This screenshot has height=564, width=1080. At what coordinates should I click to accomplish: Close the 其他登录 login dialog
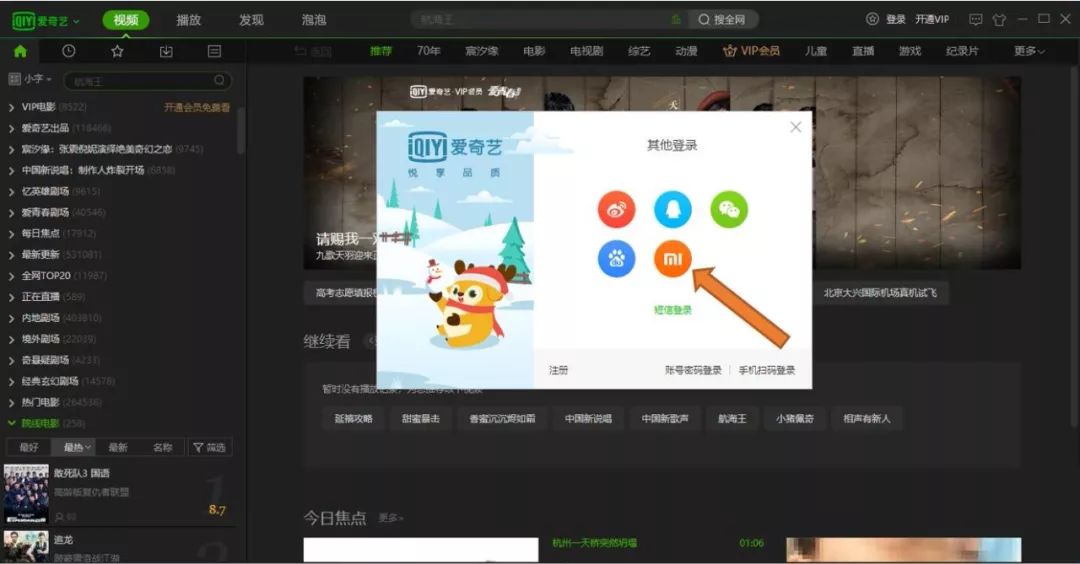[796, 127]
